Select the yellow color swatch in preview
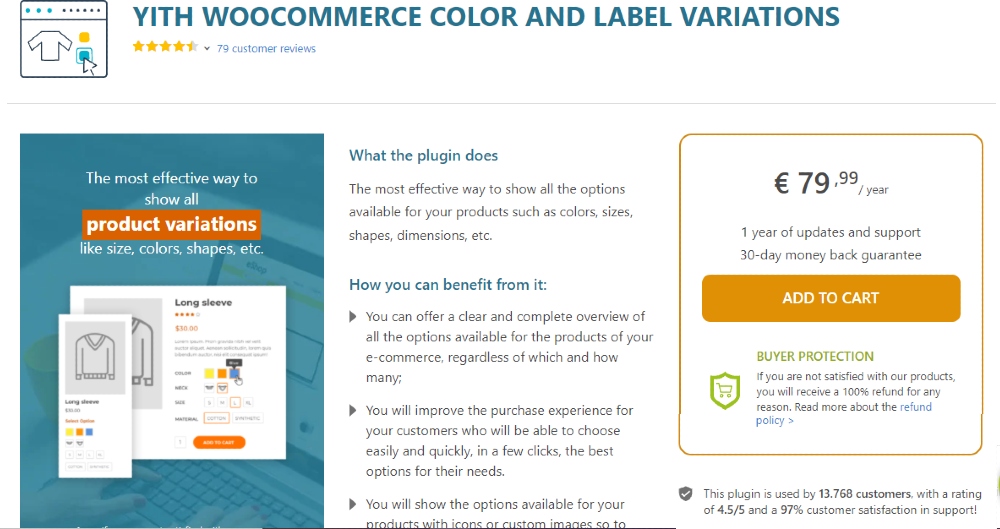The image size is (1000, 529). coord(209,373)
